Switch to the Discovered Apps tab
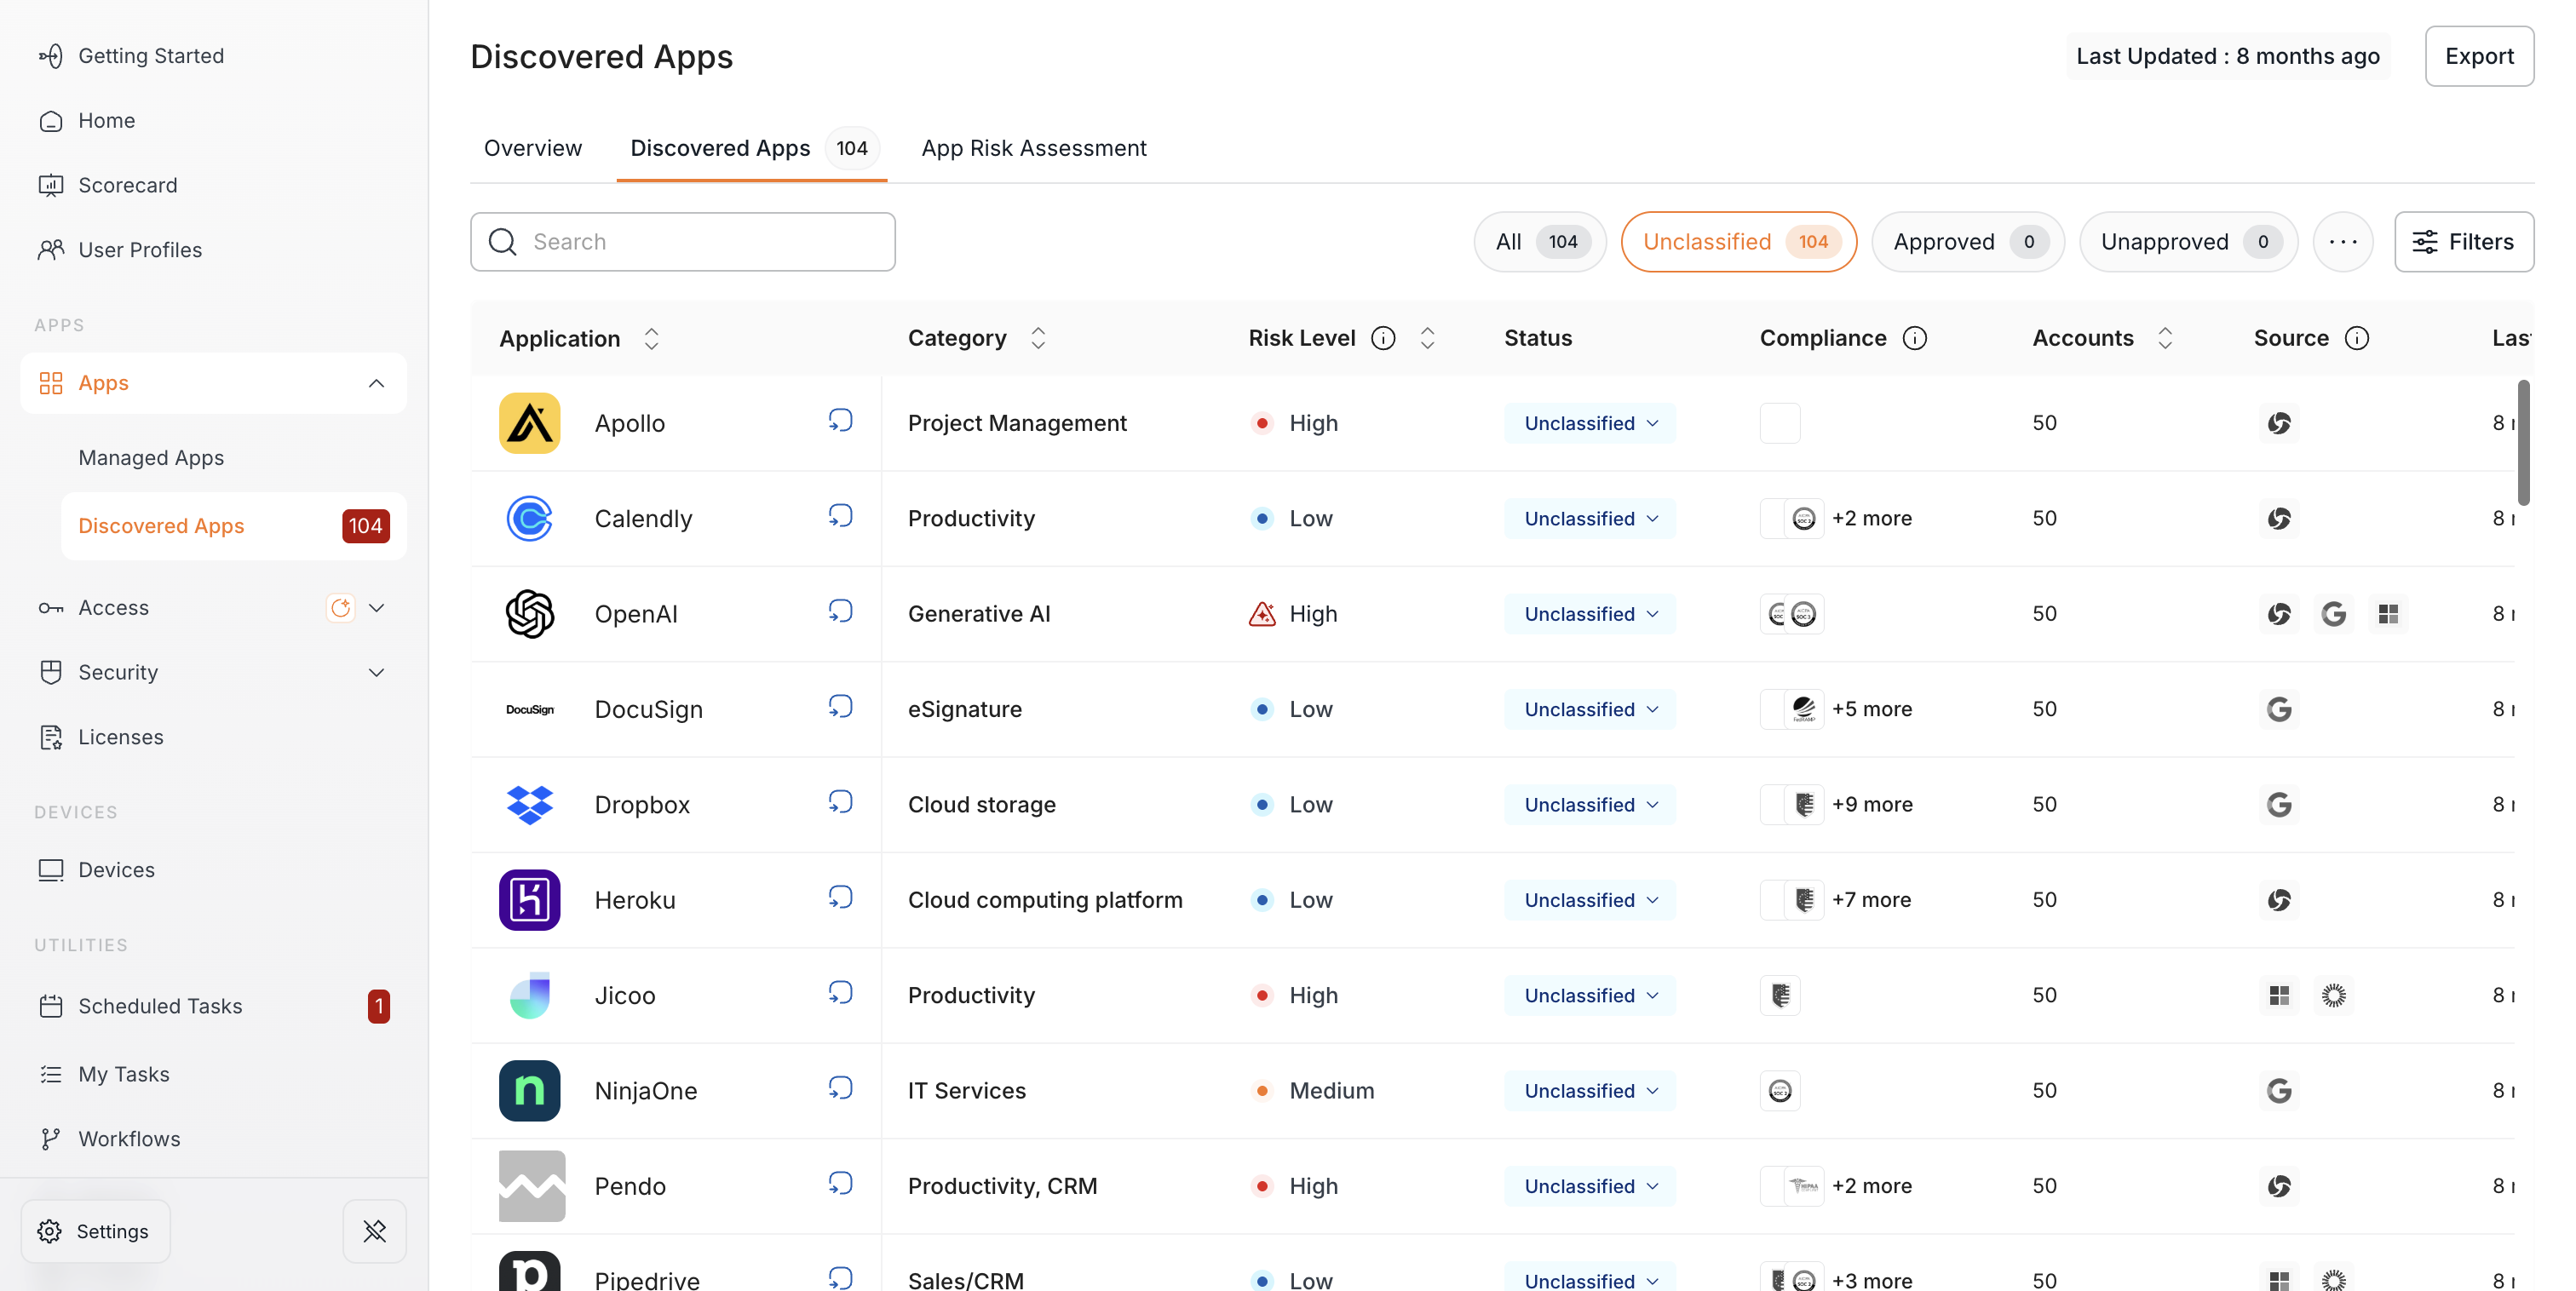The height and width of the screenshot is (1291, 2576). (752, 148)
